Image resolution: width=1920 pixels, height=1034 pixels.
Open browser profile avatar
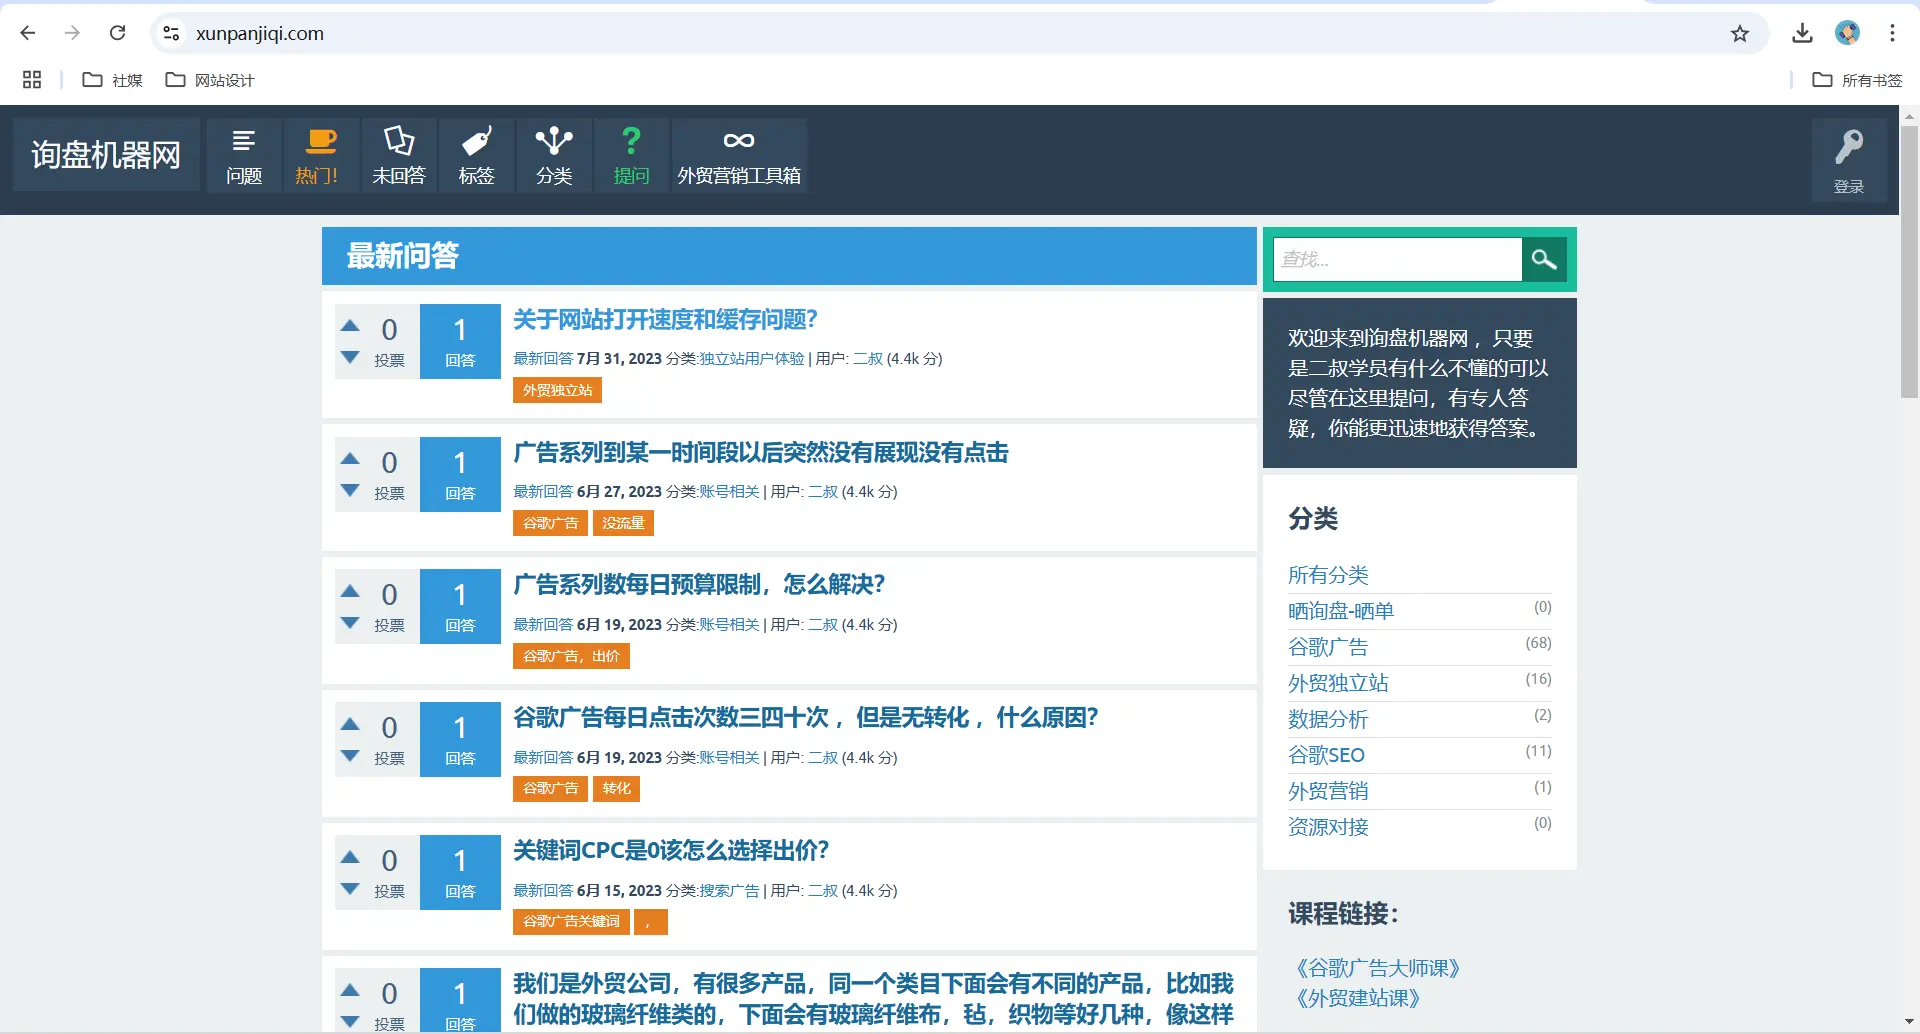pyautogui.click(x=1847, y=33)
